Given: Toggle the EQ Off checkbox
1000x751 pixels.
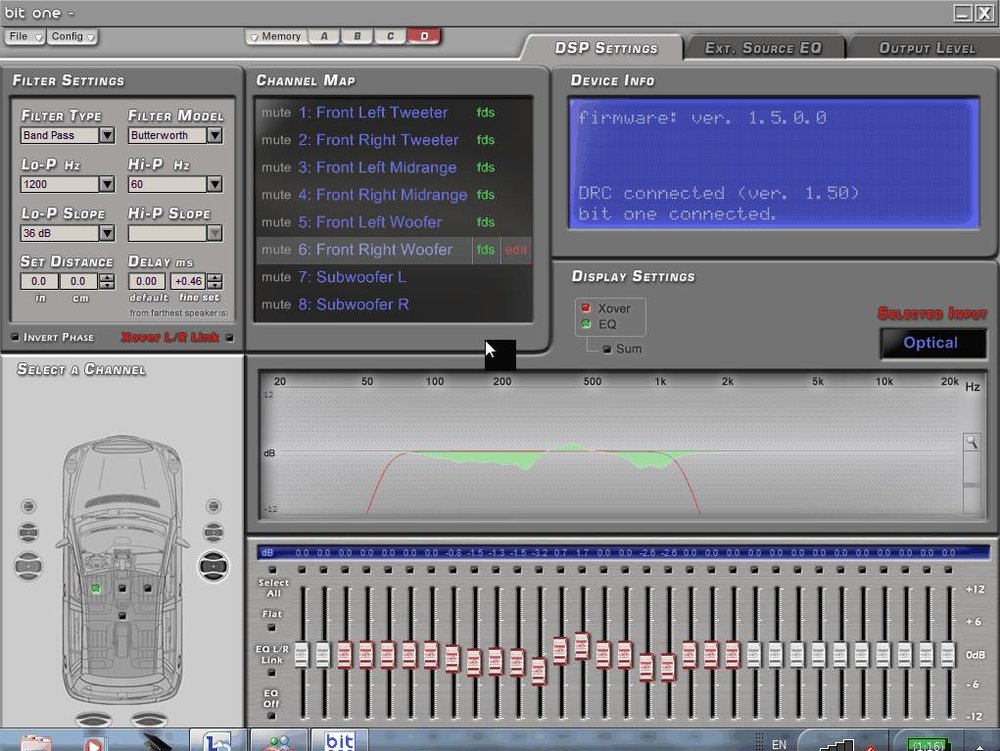Looking at the screenshot, I should [x=272, y=715].
